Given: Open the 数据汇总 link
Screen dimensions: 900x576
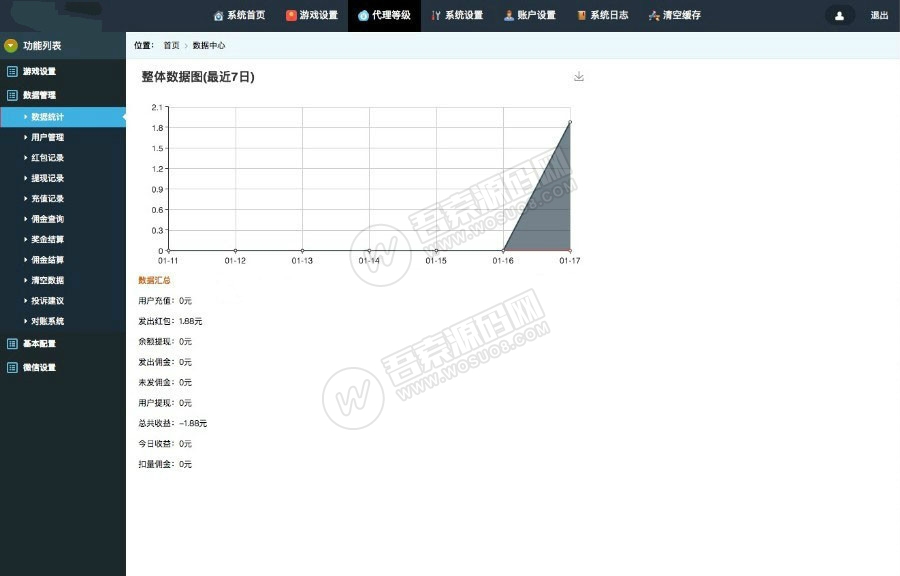Looking at the screenshot, I should tap(154, 280).
